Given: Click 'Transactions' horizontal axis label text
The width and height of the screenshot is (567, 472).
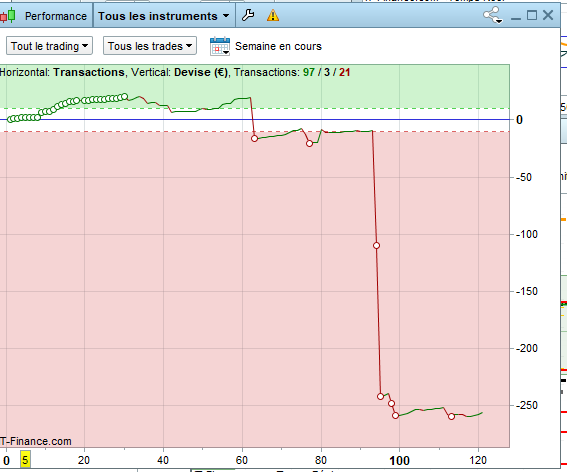Looking at the screenshot, I should 89,72.
